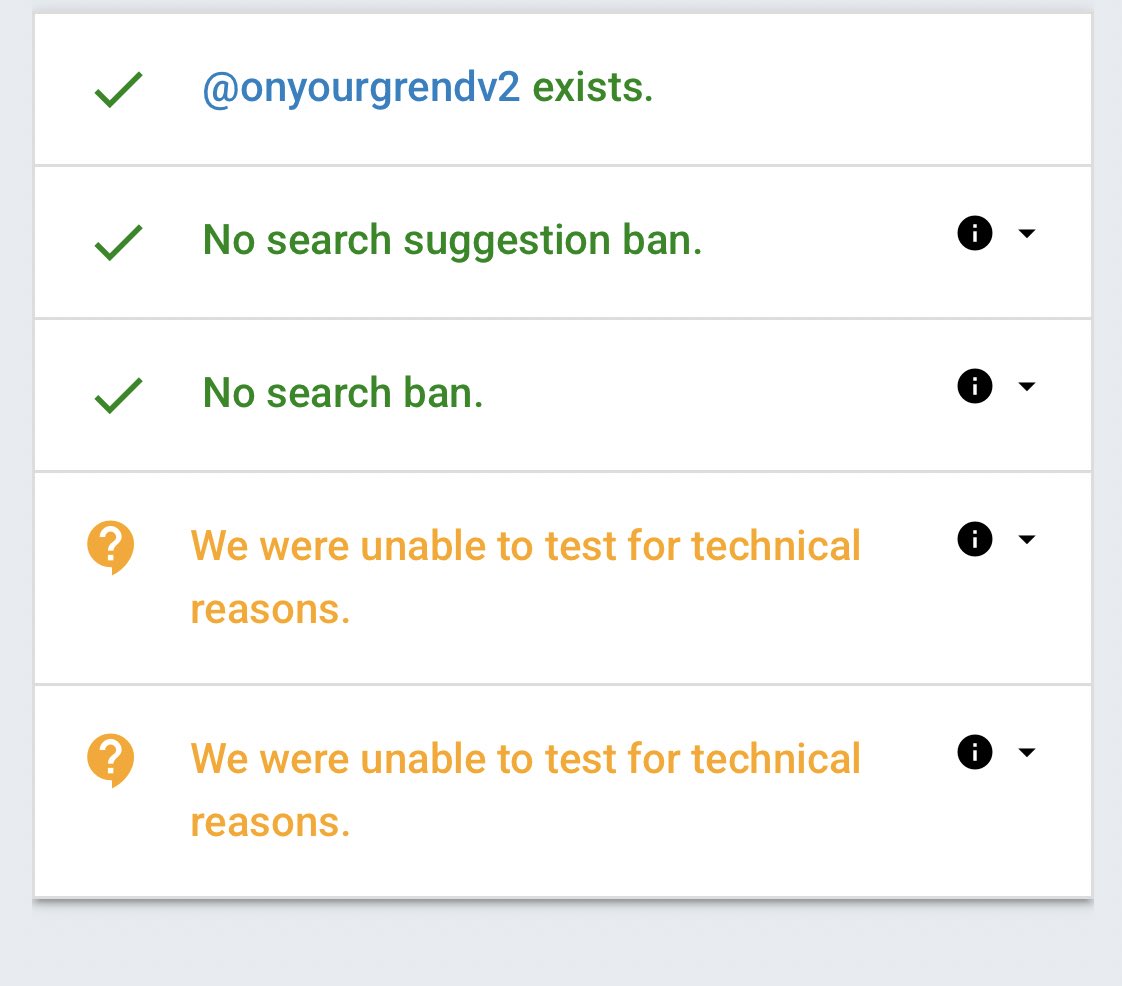Click the last orange question mark icon
The height and width of the screenshot is (986, 1122).
coord(110,760)
